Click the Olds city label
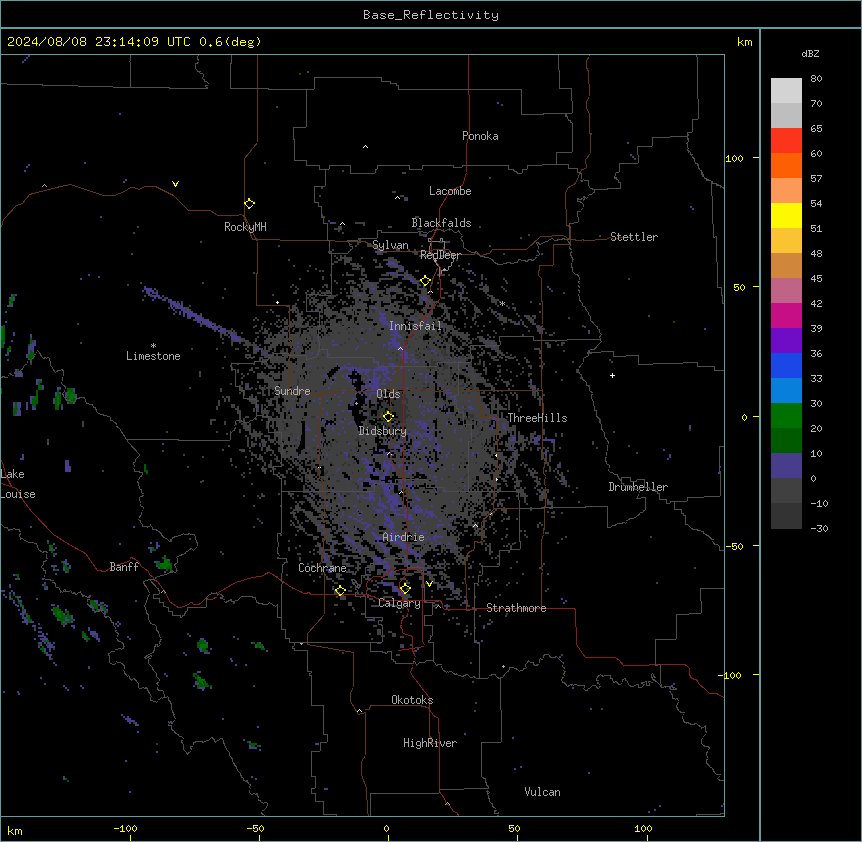 tap(388, 394)
